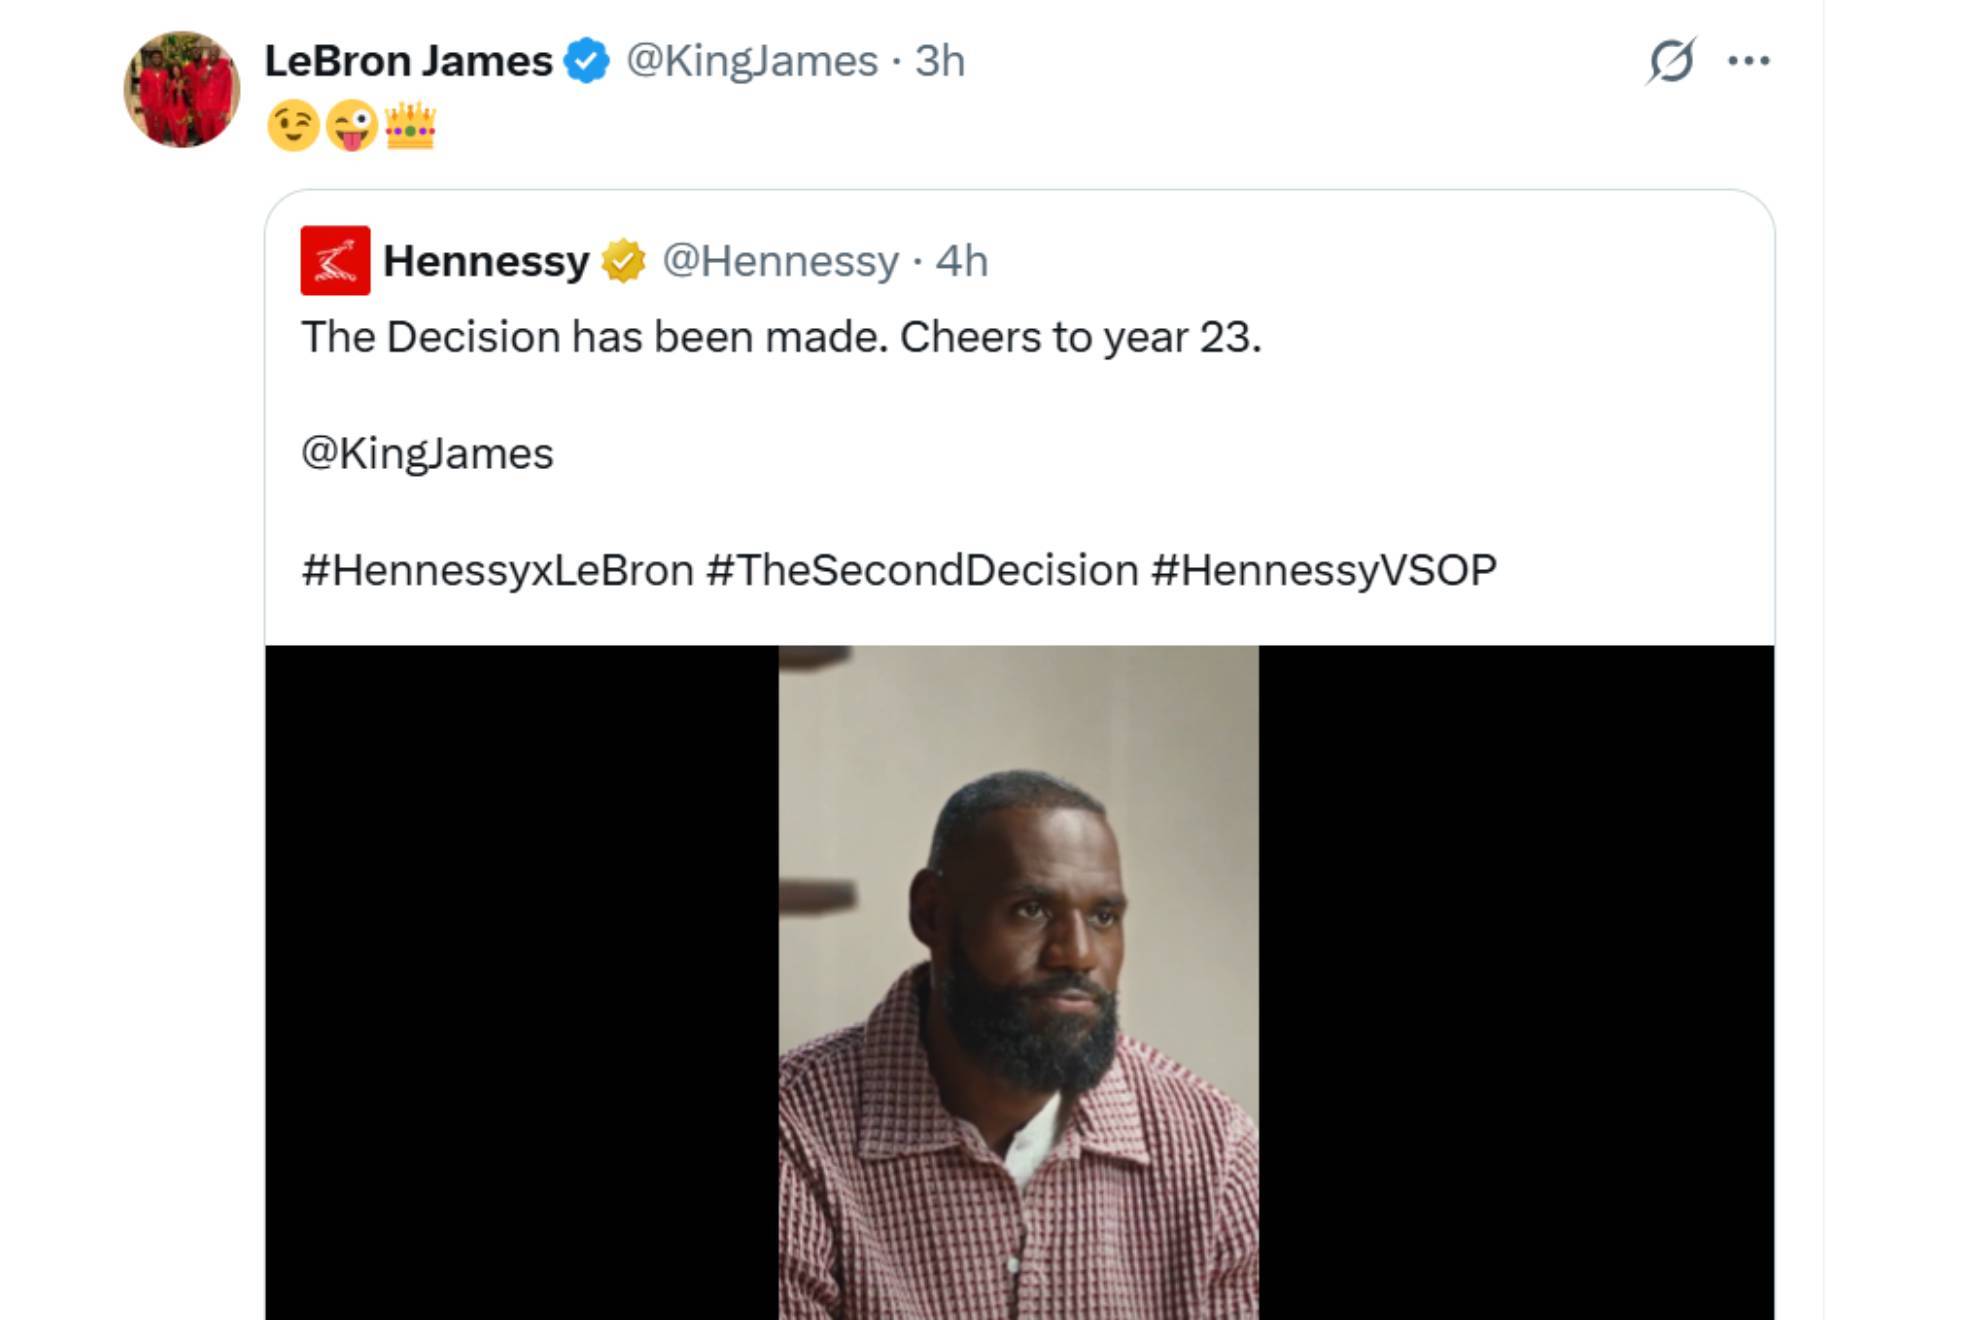The image size is (1980, 1320).
Task: Open the Grok explain-post icon
Action: click(x=1670, y=61)
